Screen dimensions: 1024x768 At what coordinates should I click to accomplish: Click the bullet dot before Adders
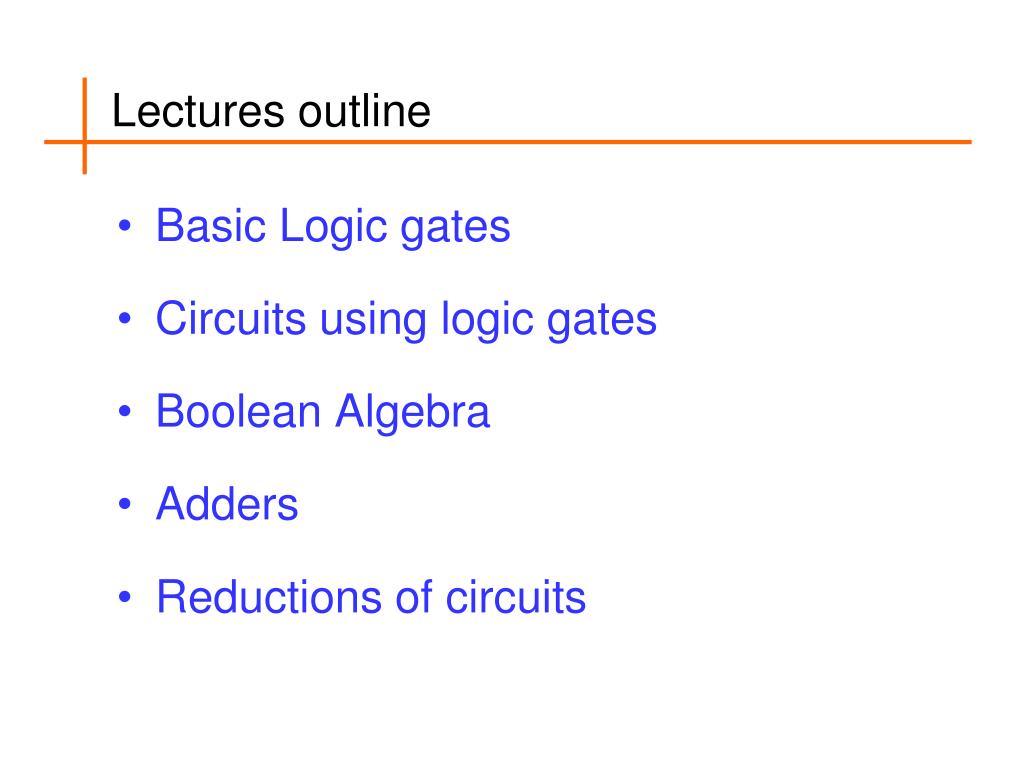point(125,504)
